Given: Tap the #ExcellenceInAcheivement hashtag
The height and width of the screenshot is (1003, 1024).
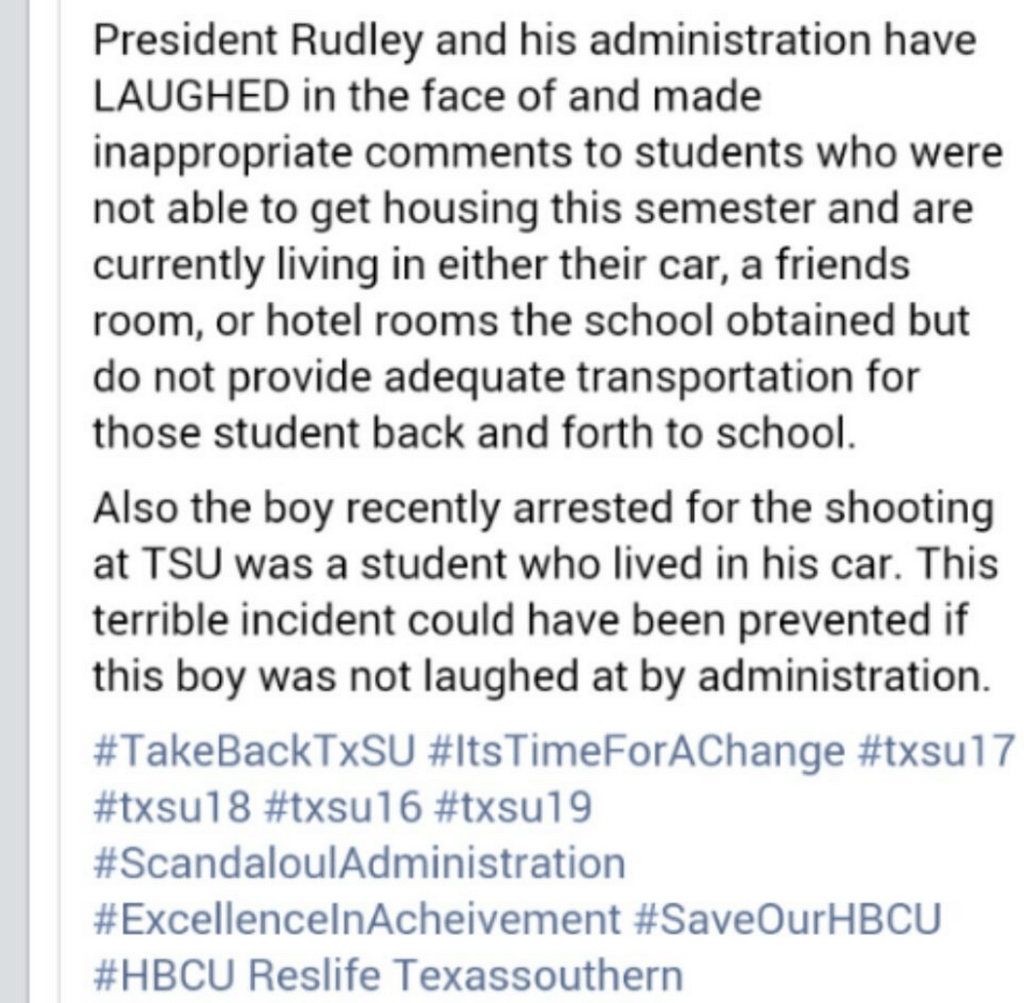Looking at the screenshot, I should [356, 918].
